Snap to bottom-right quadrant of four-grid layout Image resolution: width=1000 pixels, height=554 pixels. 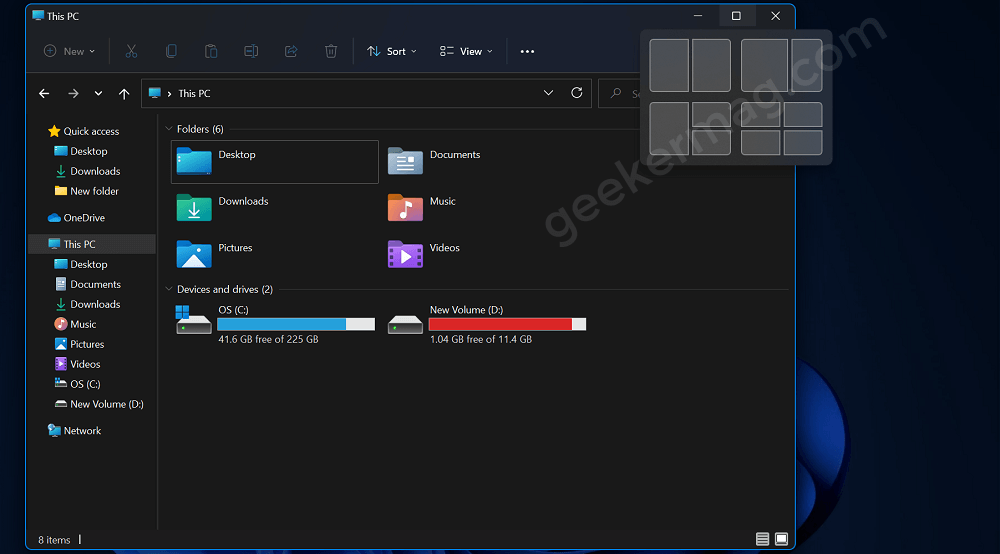point(803,143)
